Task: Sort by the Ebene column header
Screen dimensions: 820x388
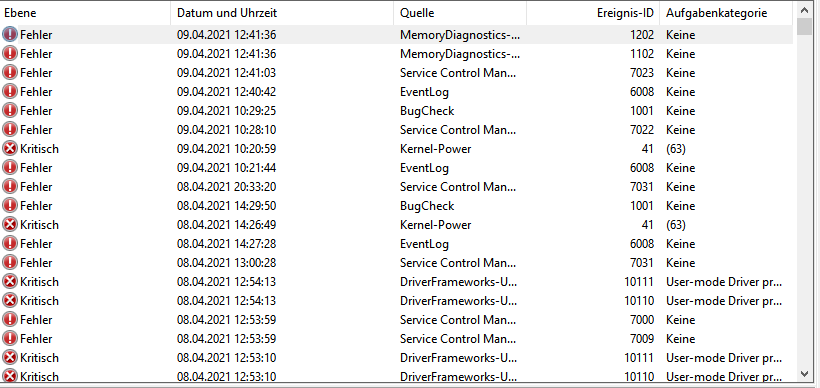Action: 85,13
